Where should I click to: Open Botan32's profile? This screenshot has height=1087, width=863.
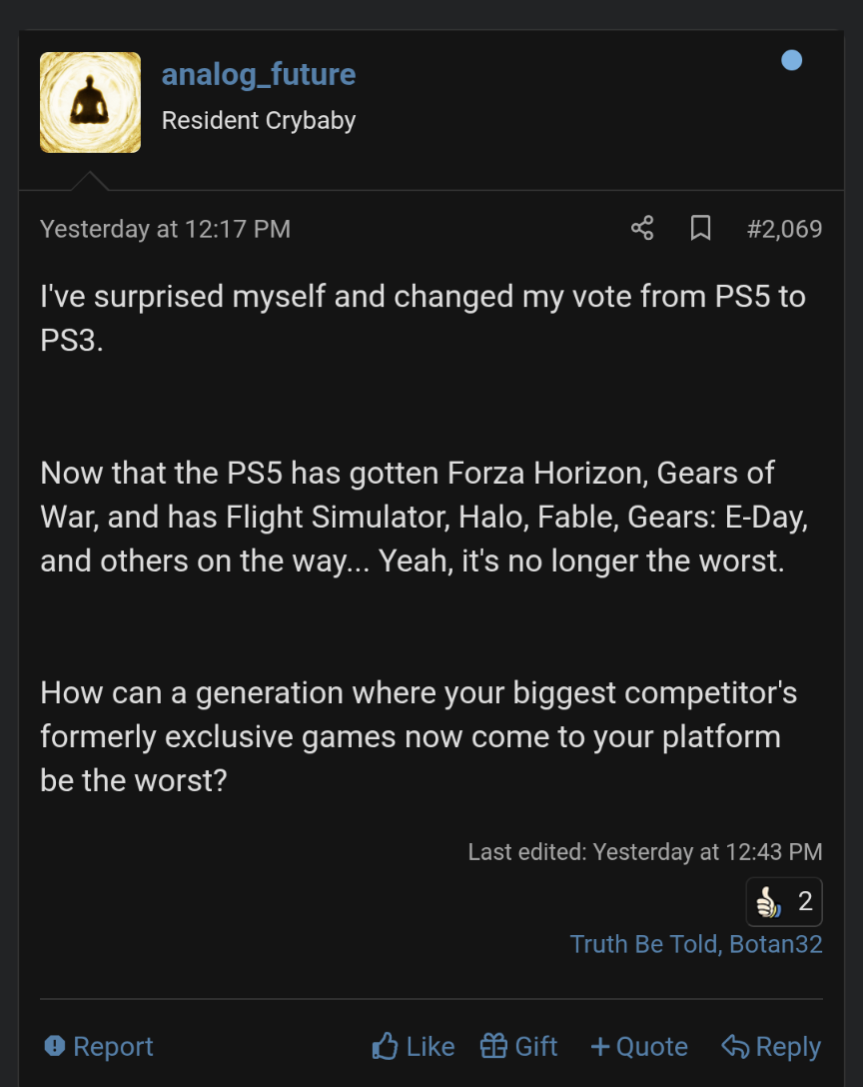pyautogui.click(x=777, y=944)
